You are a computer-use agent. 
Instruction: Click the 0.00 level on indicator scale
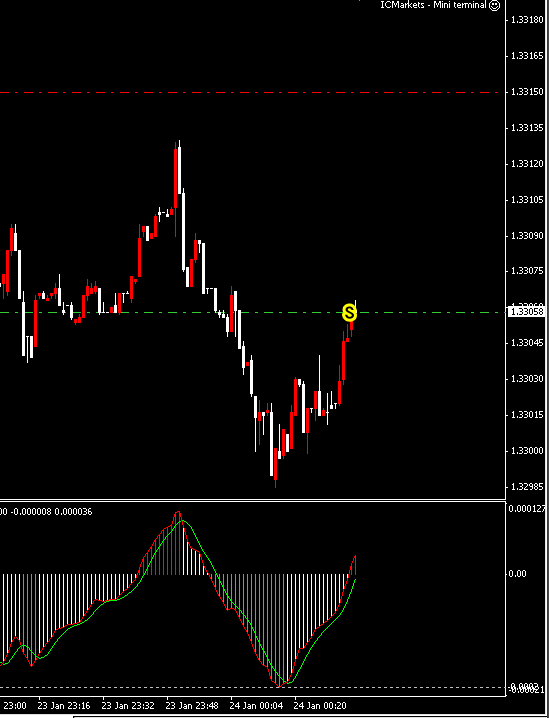pos(518,574)
